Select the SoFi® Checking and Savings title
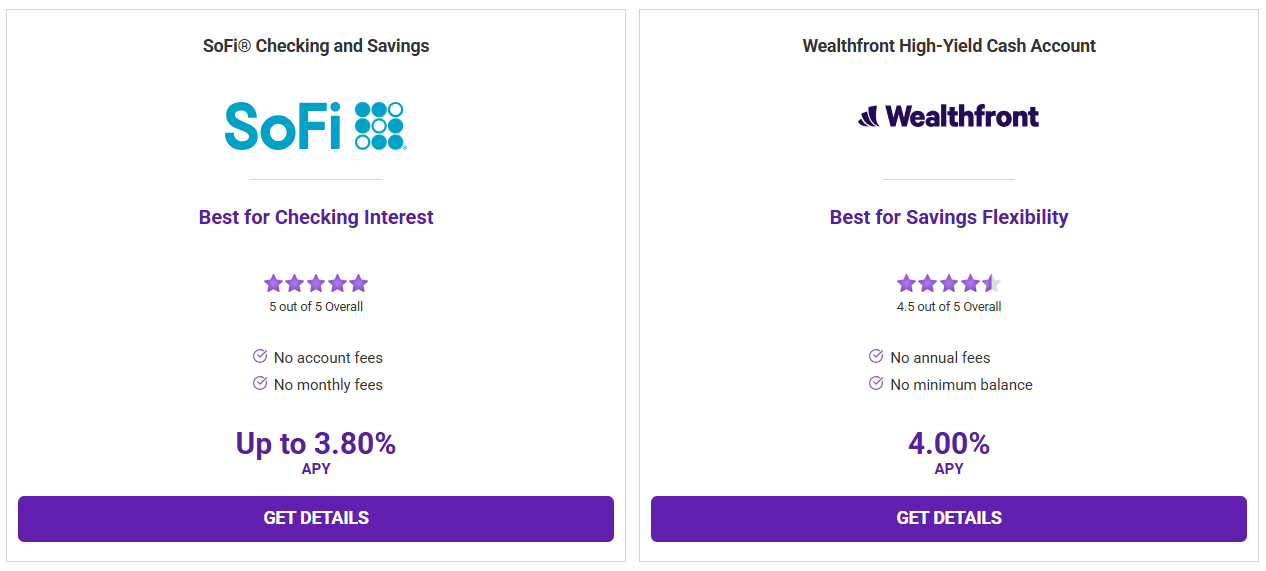Image resolution: width=1266 pixels, height=571 pixels. 316,46
